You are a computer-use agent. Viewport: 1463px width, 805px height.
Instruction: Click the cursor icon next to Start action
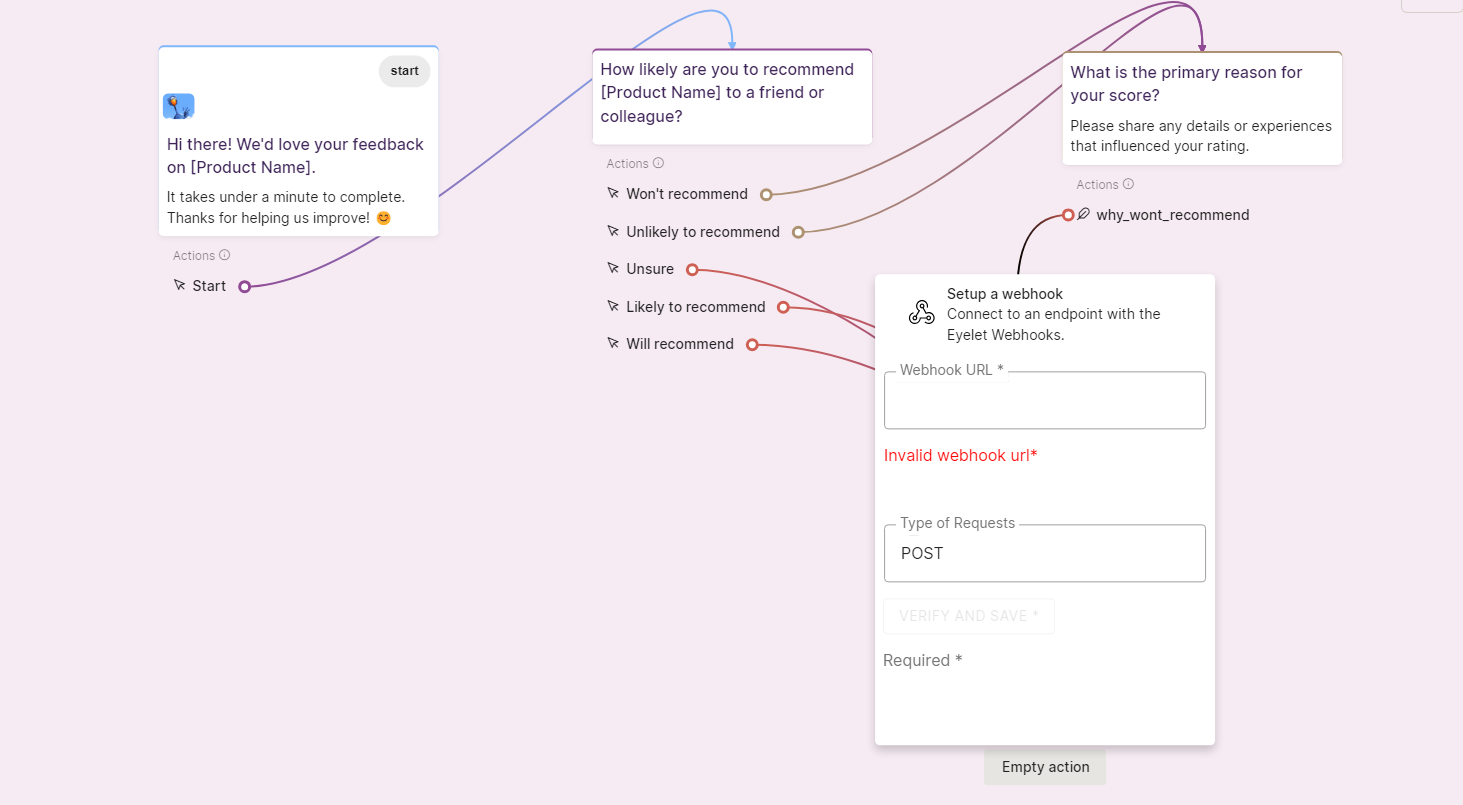(180, 285)
